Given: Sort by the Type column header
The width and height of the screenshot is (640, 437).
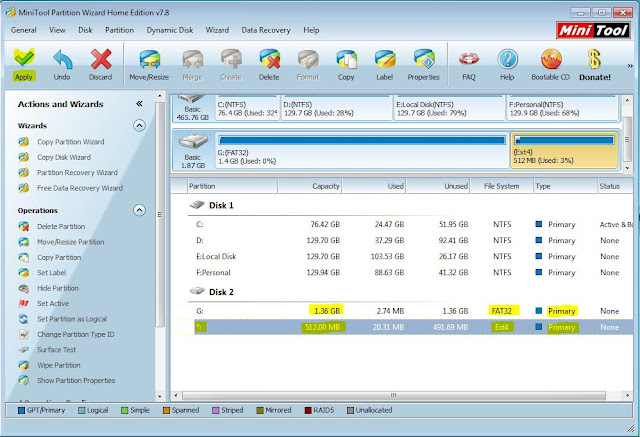Looking at the screenshot, I should click(565, 186).
